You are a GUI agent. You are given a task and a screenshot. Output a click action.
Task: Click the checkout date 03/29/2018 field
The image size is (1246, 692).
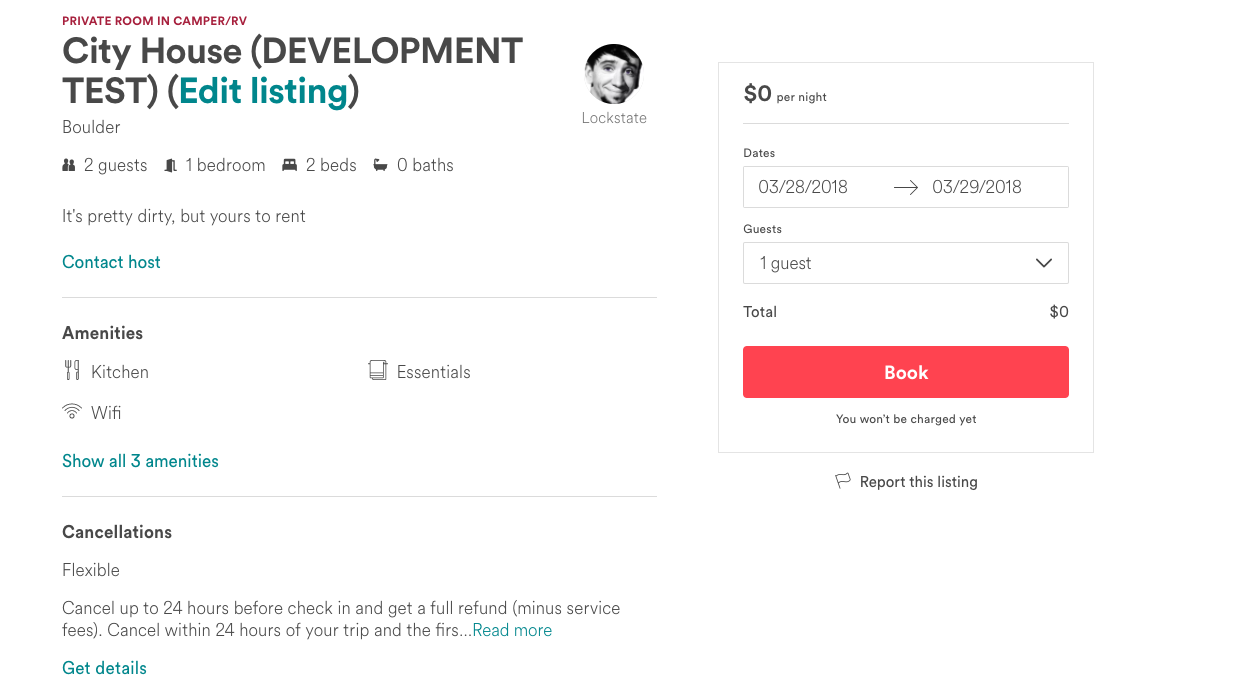(977, 187)
